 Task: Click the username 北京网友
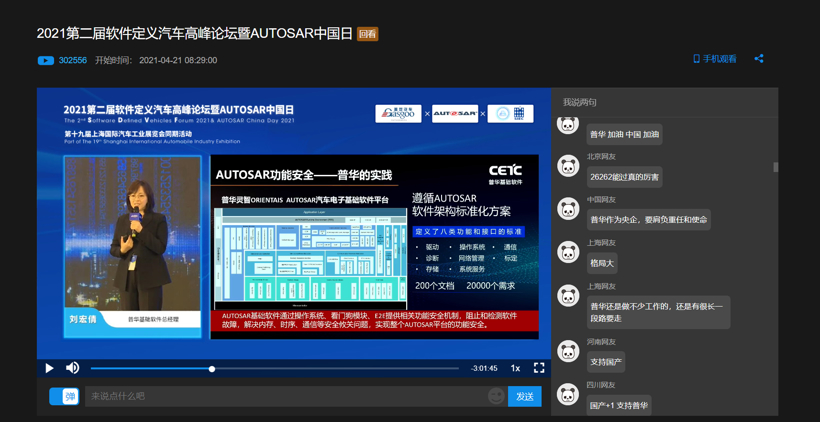[x=601, y=156]
